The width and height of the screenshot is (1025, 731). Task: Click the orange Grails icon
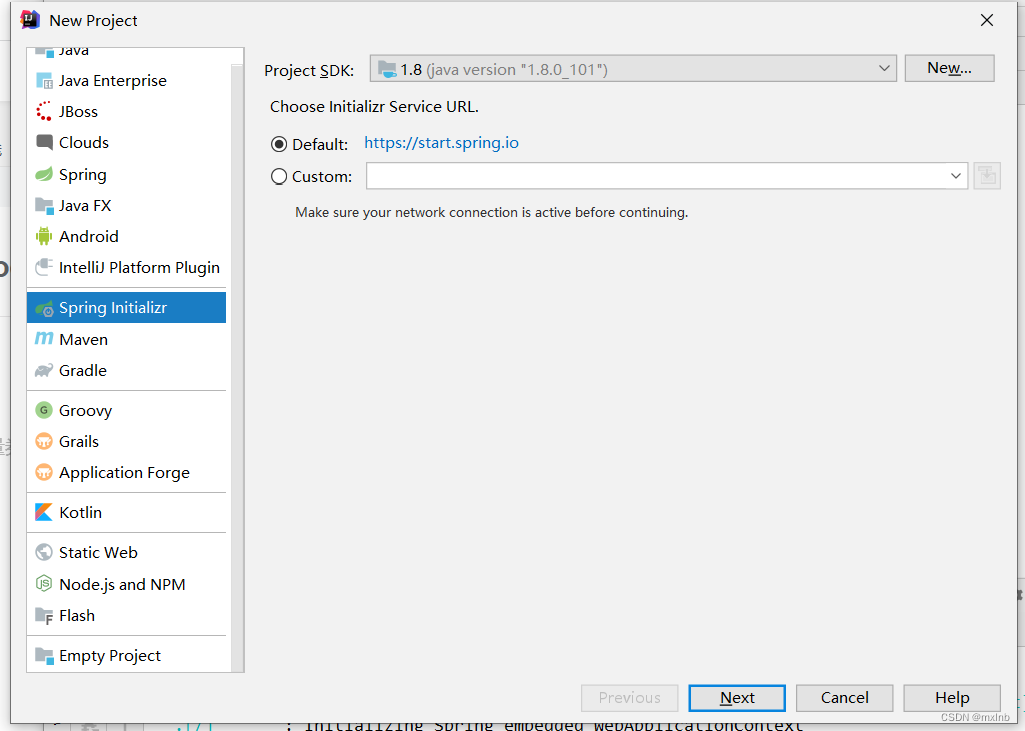[x=44, y=441]
